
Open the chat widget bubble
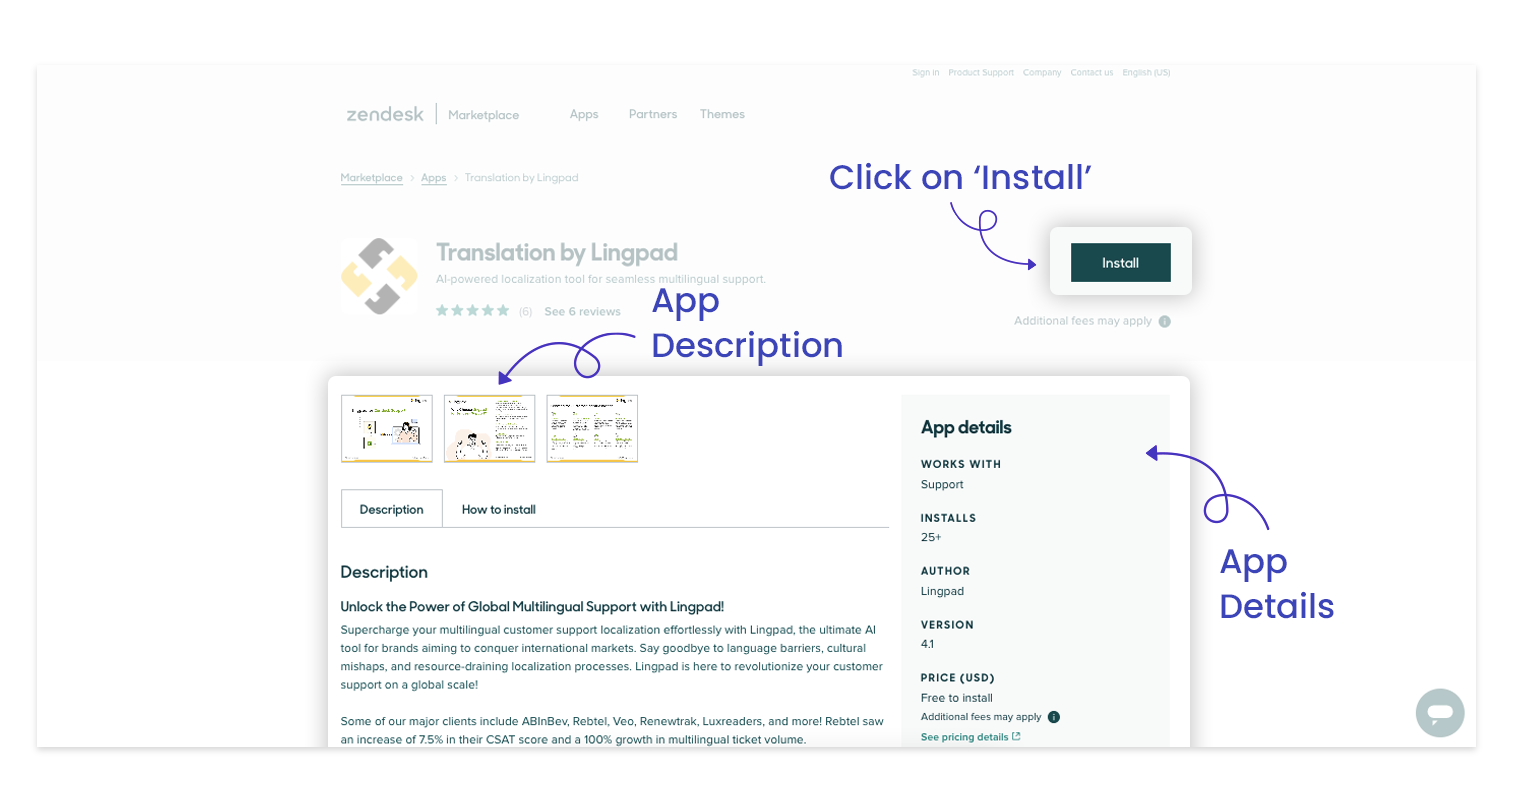click(x=1440, y=713)
